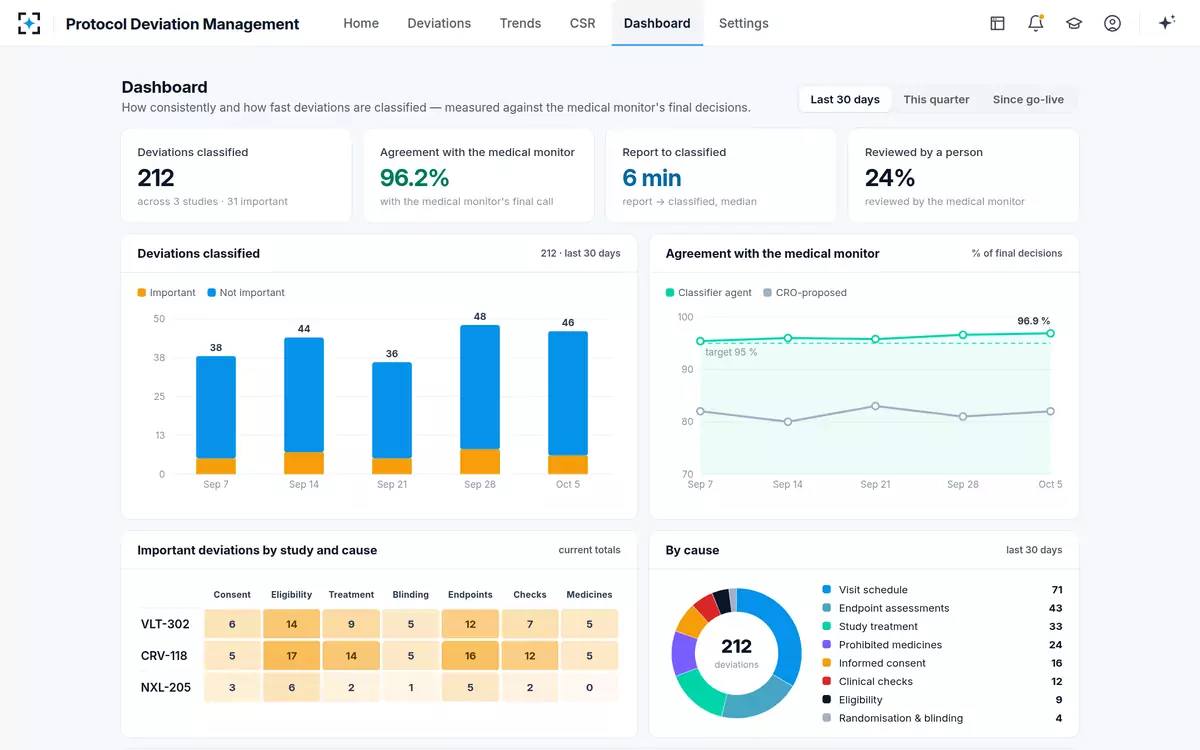This screenshot has height=750, width=1200.
Task: Click VLT-302 Eligibility cell 14
Action: click(292, 624)
